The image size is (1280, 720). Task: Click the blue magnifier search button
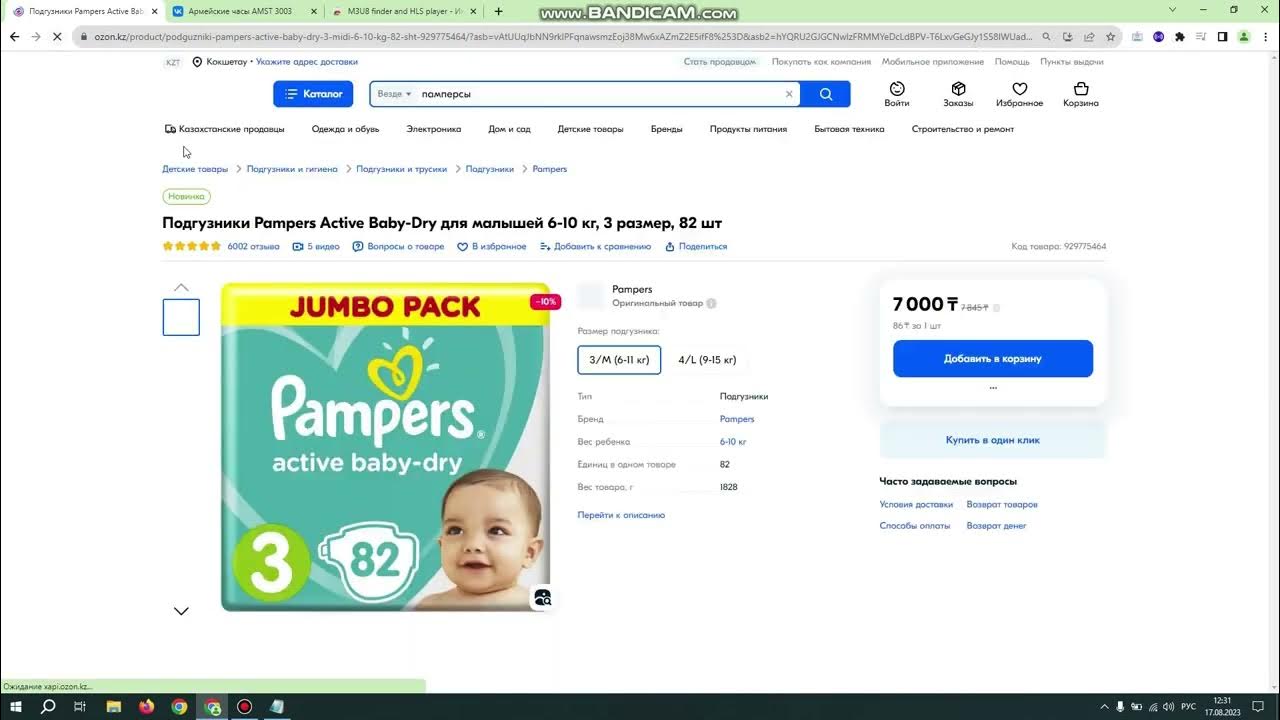[x=826, y=94]
